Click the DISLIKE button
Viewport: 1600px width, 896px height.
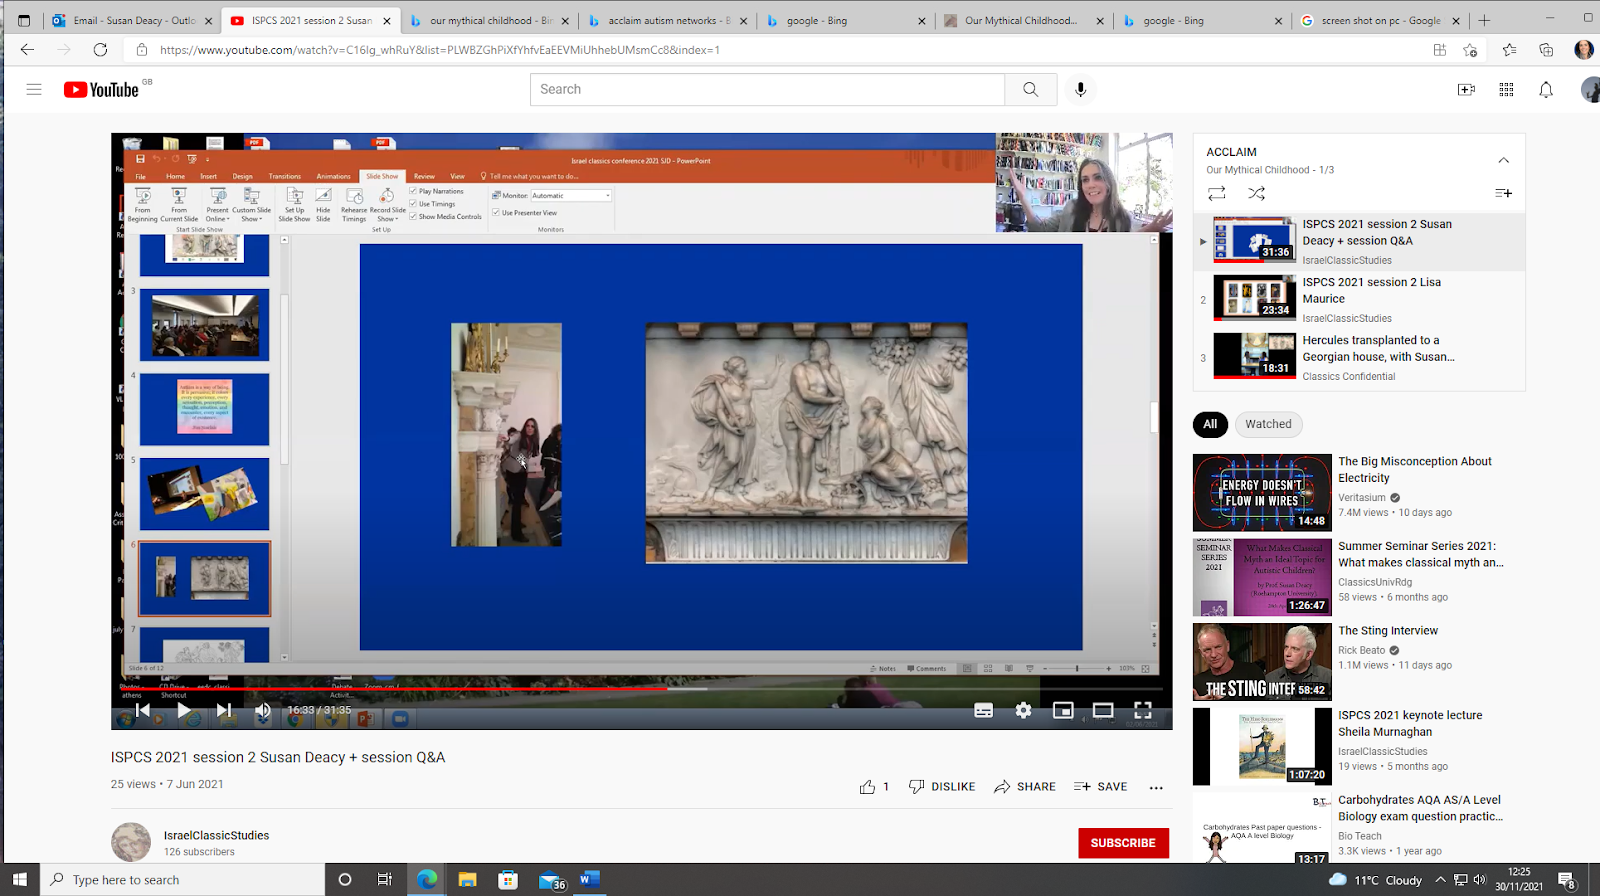pyautogui.click(x=942, y=787)
